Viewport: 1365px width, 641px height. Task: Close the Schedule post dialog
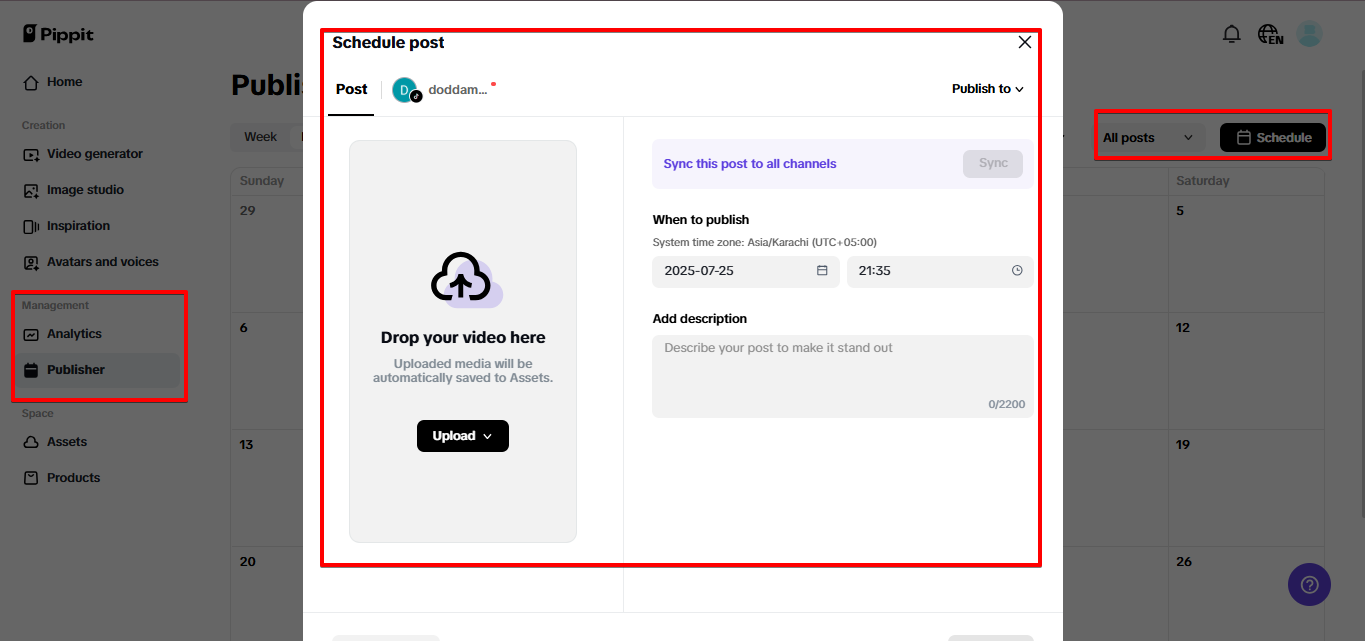1024,42
